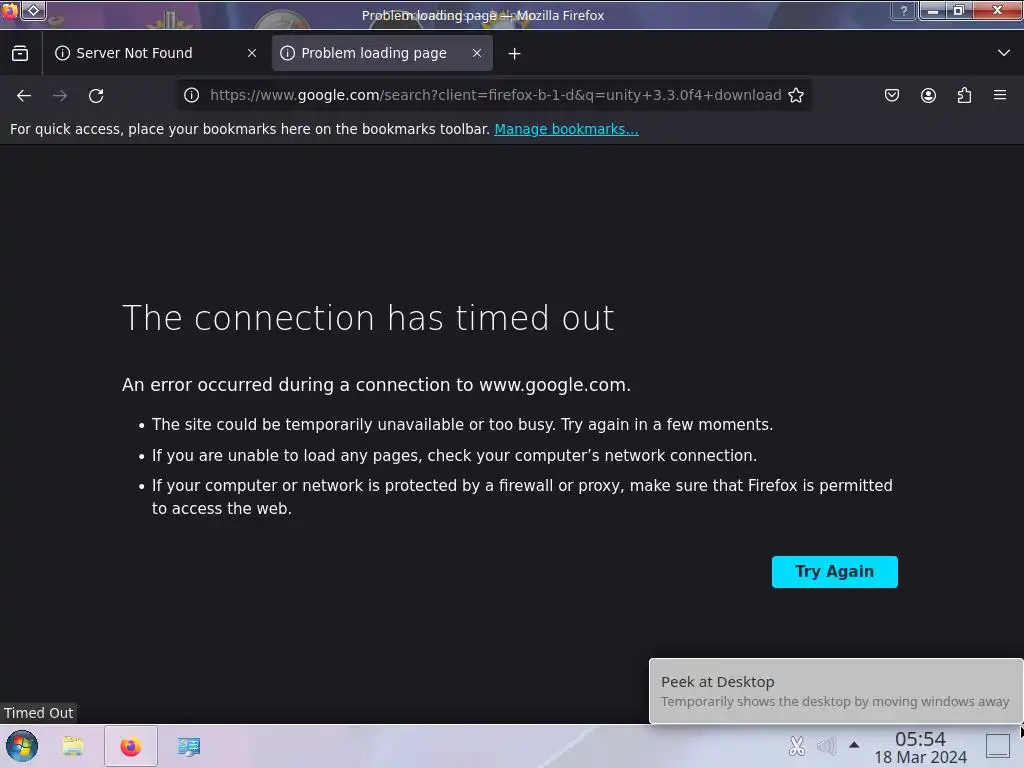
Task: Click the forward navigation arrow
Action: (x=60, y=95)
